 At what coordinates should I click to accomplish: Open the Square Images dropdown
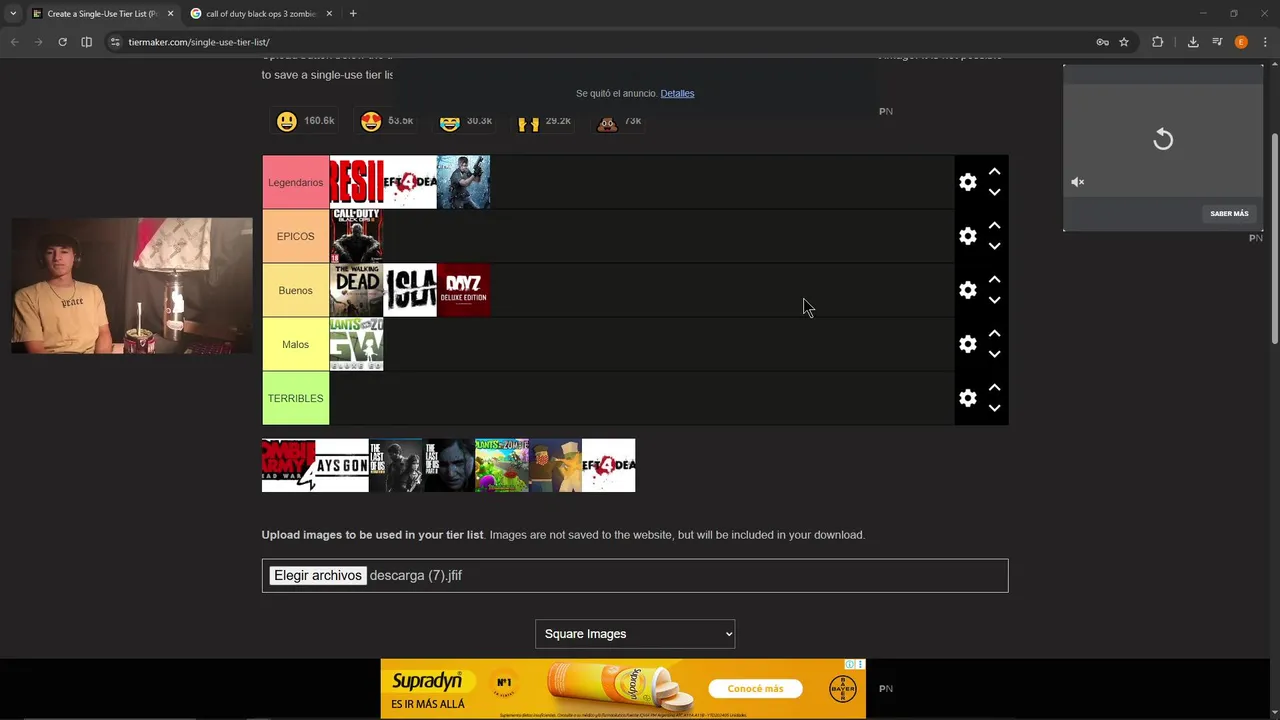coord(635,634)
